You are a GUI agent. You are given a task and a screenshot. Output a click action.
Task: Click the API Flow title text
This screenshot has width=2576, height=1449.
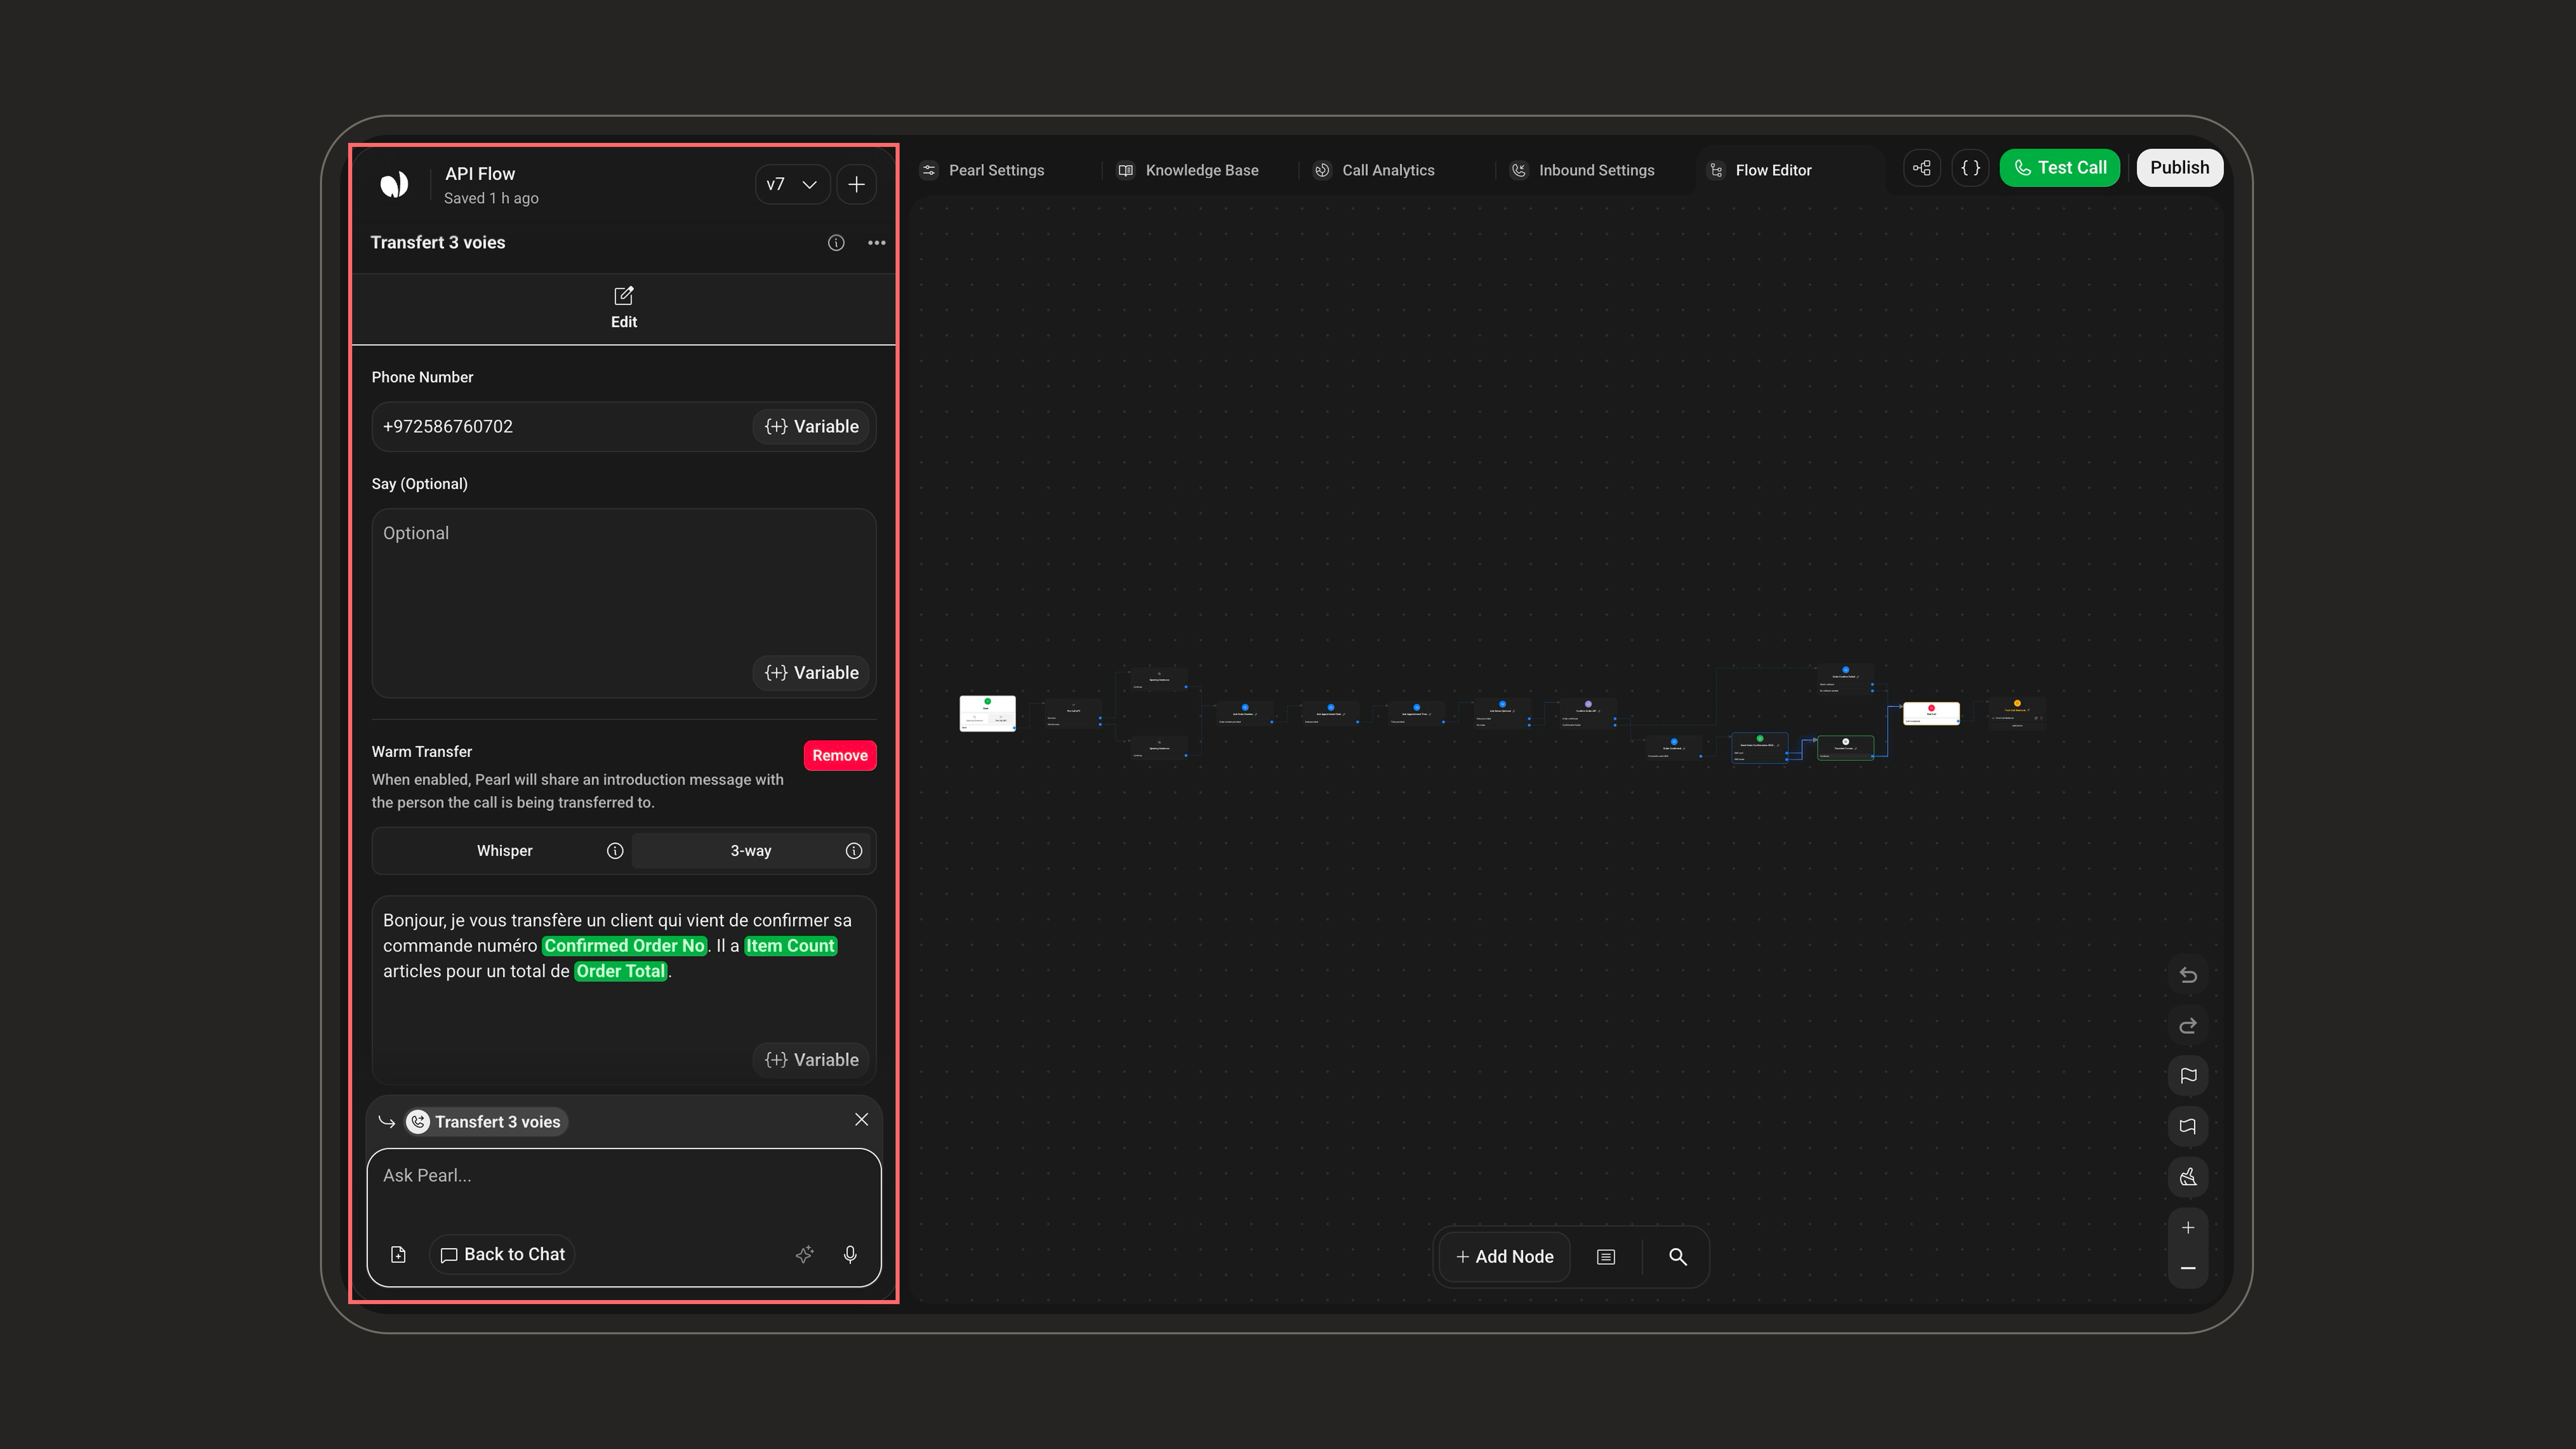pyautogui.click(x=480, y=174)
